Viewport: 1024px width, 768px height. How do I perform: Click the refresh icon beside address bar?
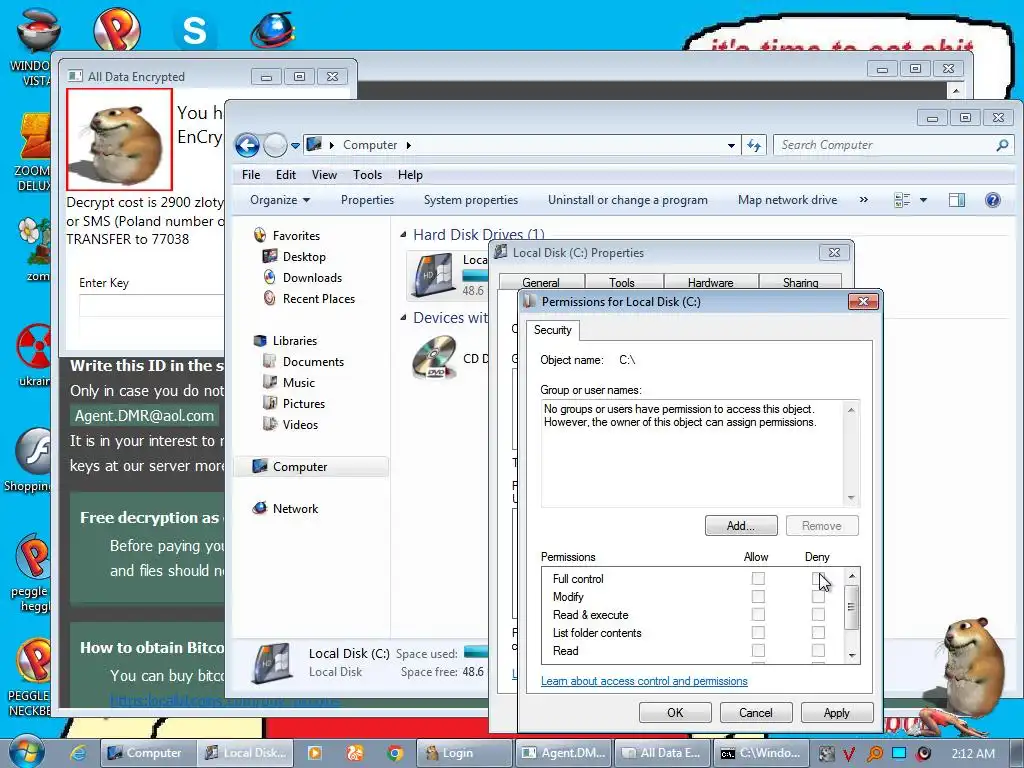click(x=754, y=145)
